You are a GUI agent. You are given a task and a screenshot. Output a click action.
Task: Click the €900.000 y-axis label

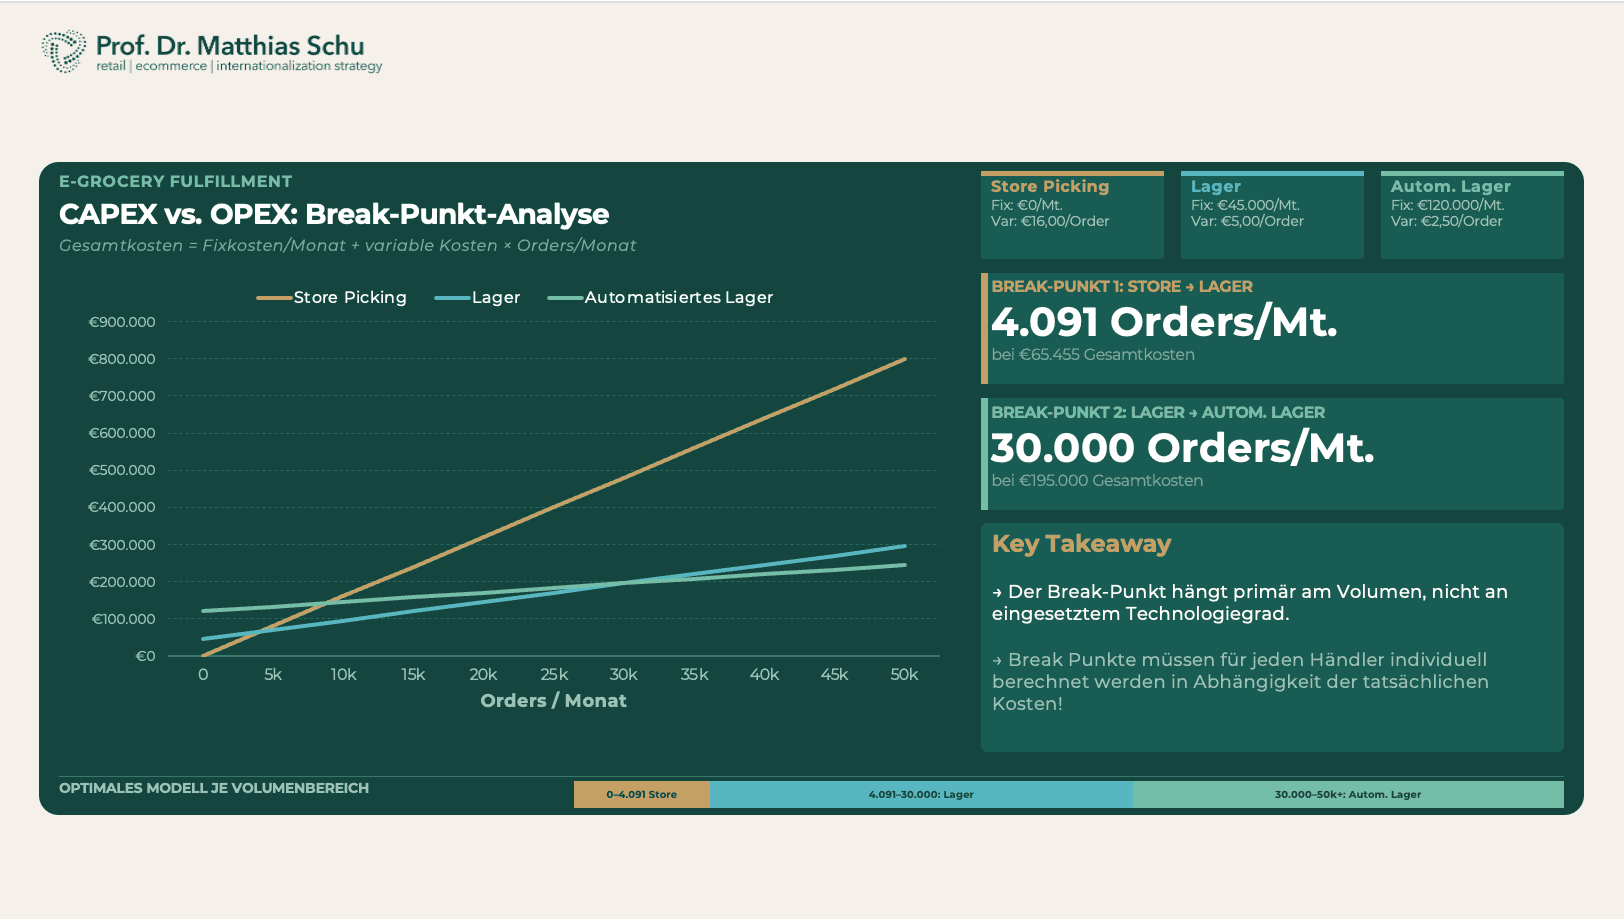tap(122, 322)
